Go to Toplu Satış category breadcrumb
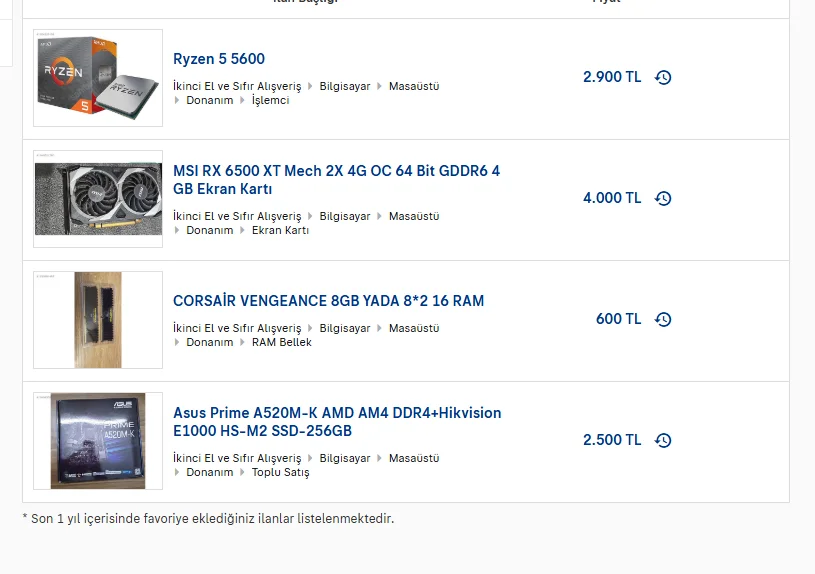This screenshot has width=815, height=574. coord(280,472)
